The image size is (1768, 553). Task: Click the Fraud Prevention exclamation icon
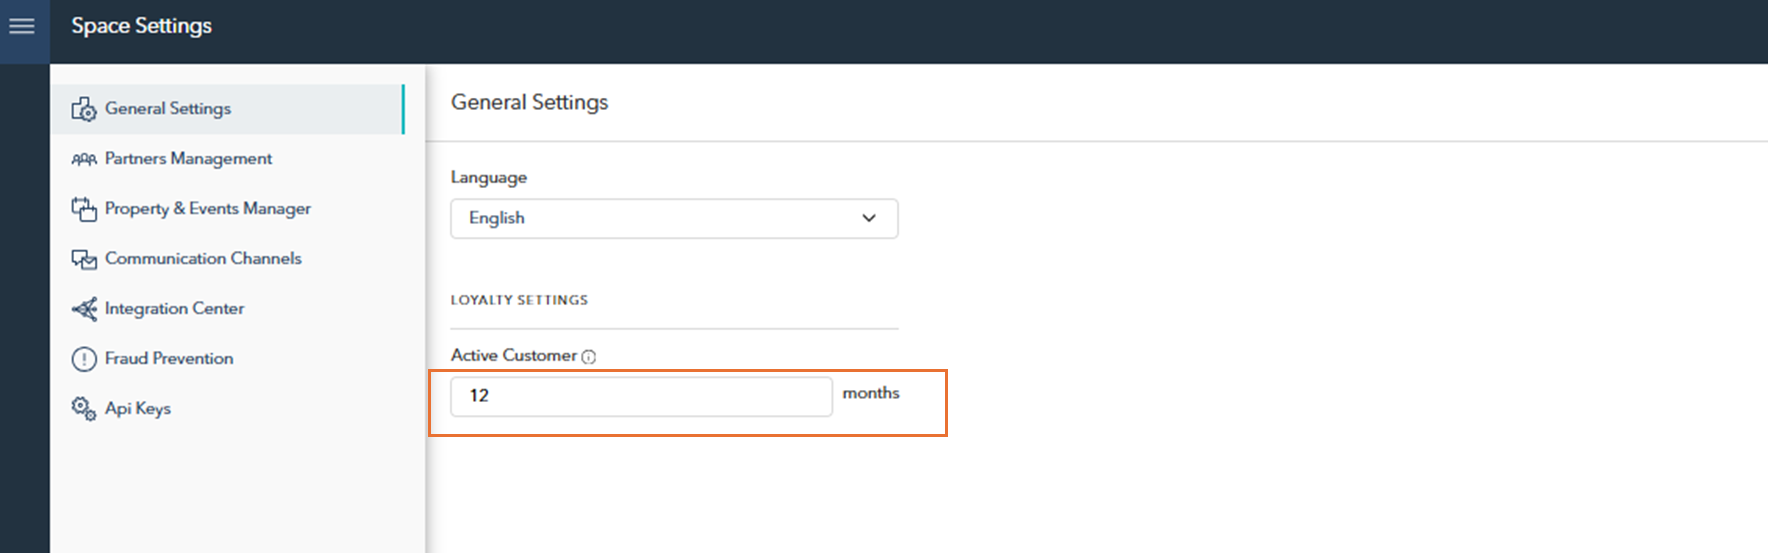[84, 359]
